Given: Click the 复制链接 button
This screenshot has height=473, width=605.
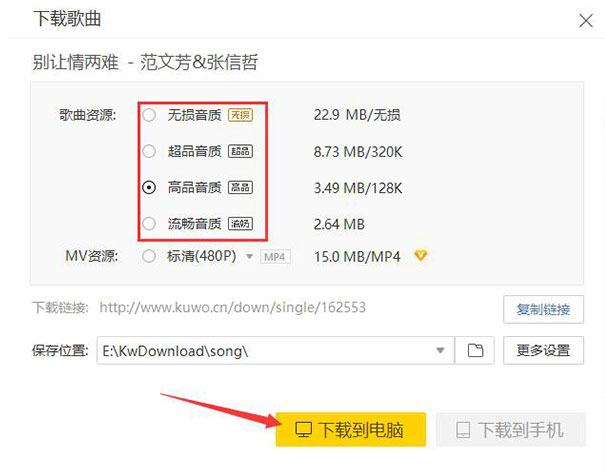Looking at the screenshot, I should point(543,309).
